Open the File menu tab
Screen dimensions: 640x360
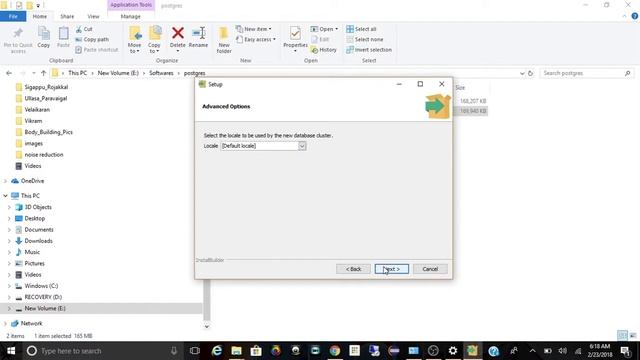point(13,16)
